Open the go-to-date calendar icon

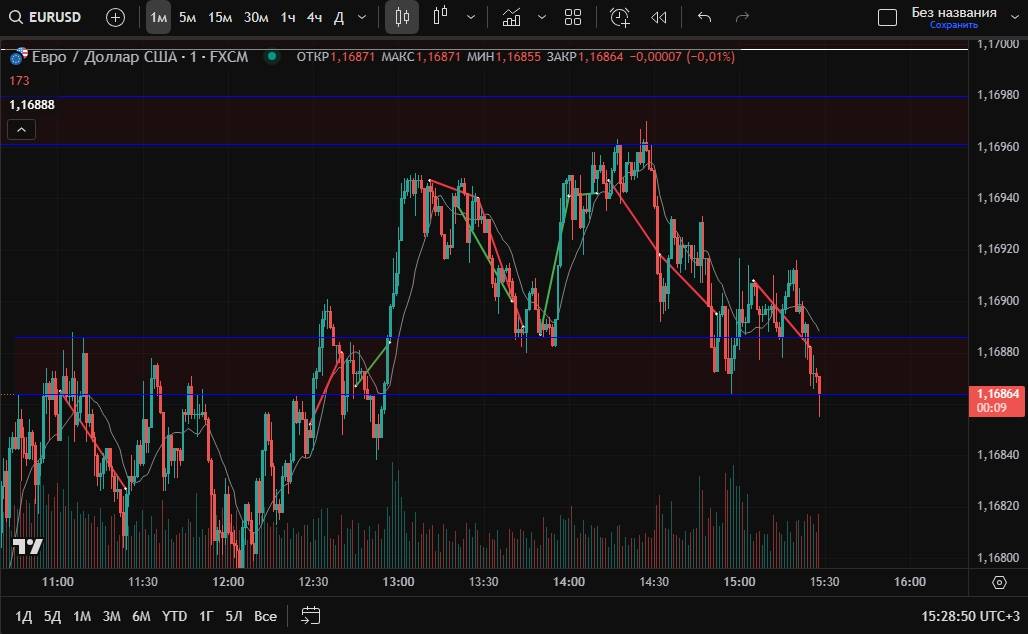311,616
